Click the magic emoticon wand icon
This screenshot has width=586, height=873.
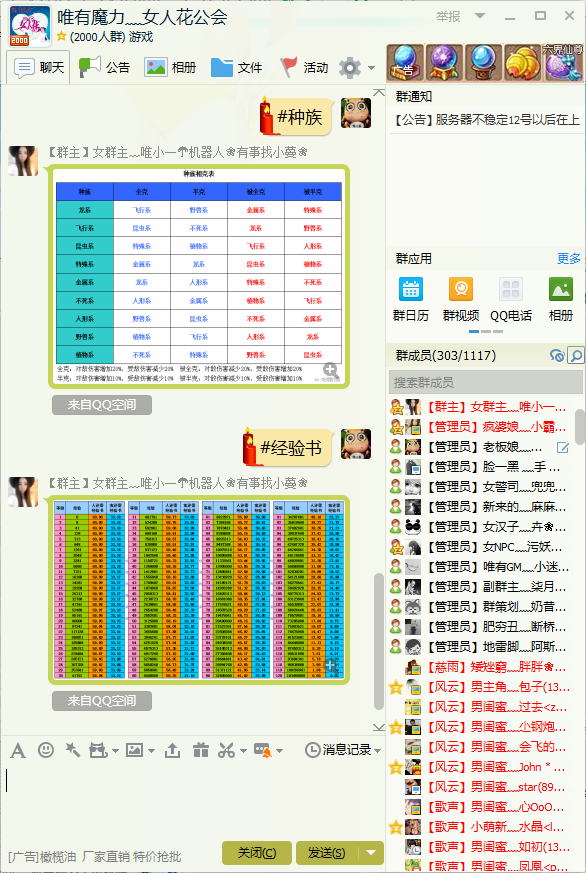pyautogui.click(x=72, y=750)
